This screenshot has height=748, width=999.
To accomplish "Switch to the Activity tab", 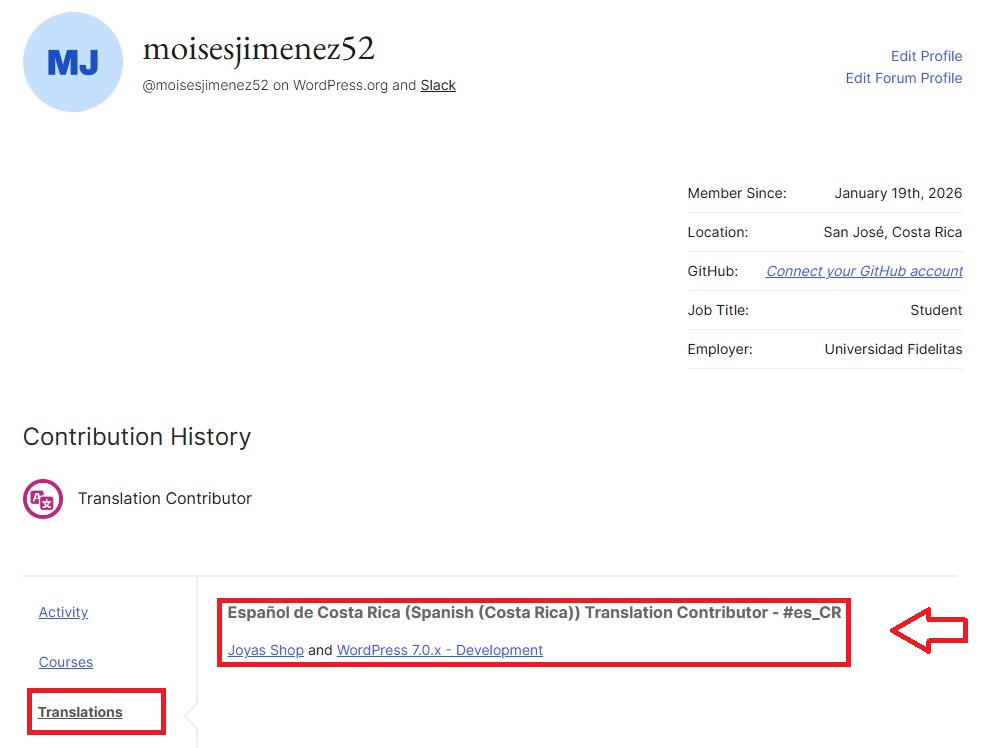I will [63, 612].
